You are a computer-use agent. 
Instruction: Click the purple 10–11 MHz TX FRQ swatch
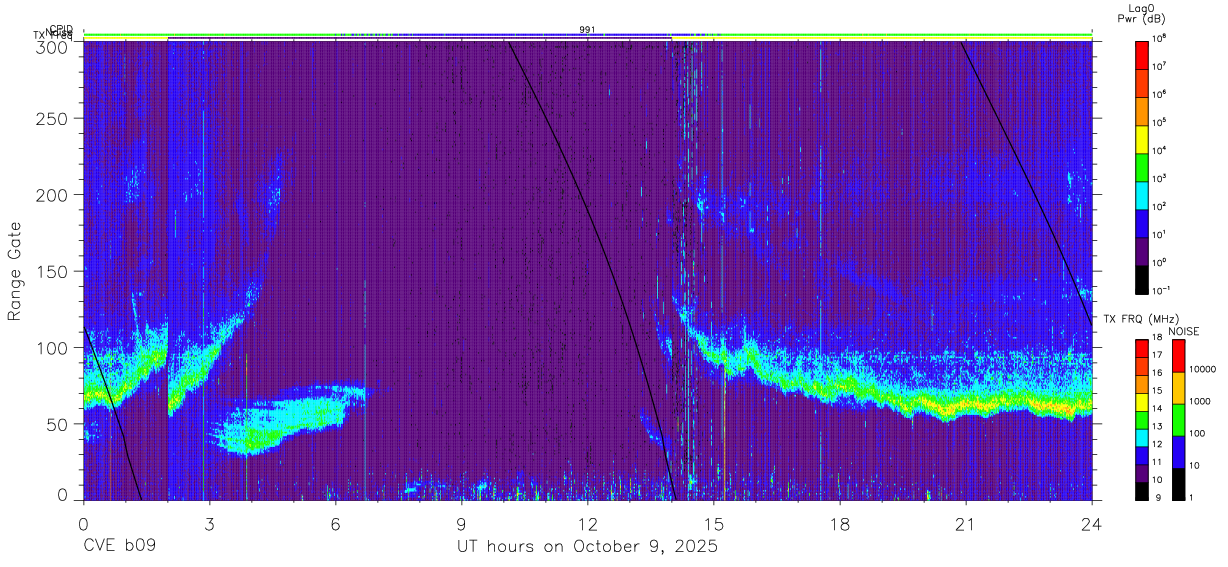pyautogui.click(x=1143, y=471)
